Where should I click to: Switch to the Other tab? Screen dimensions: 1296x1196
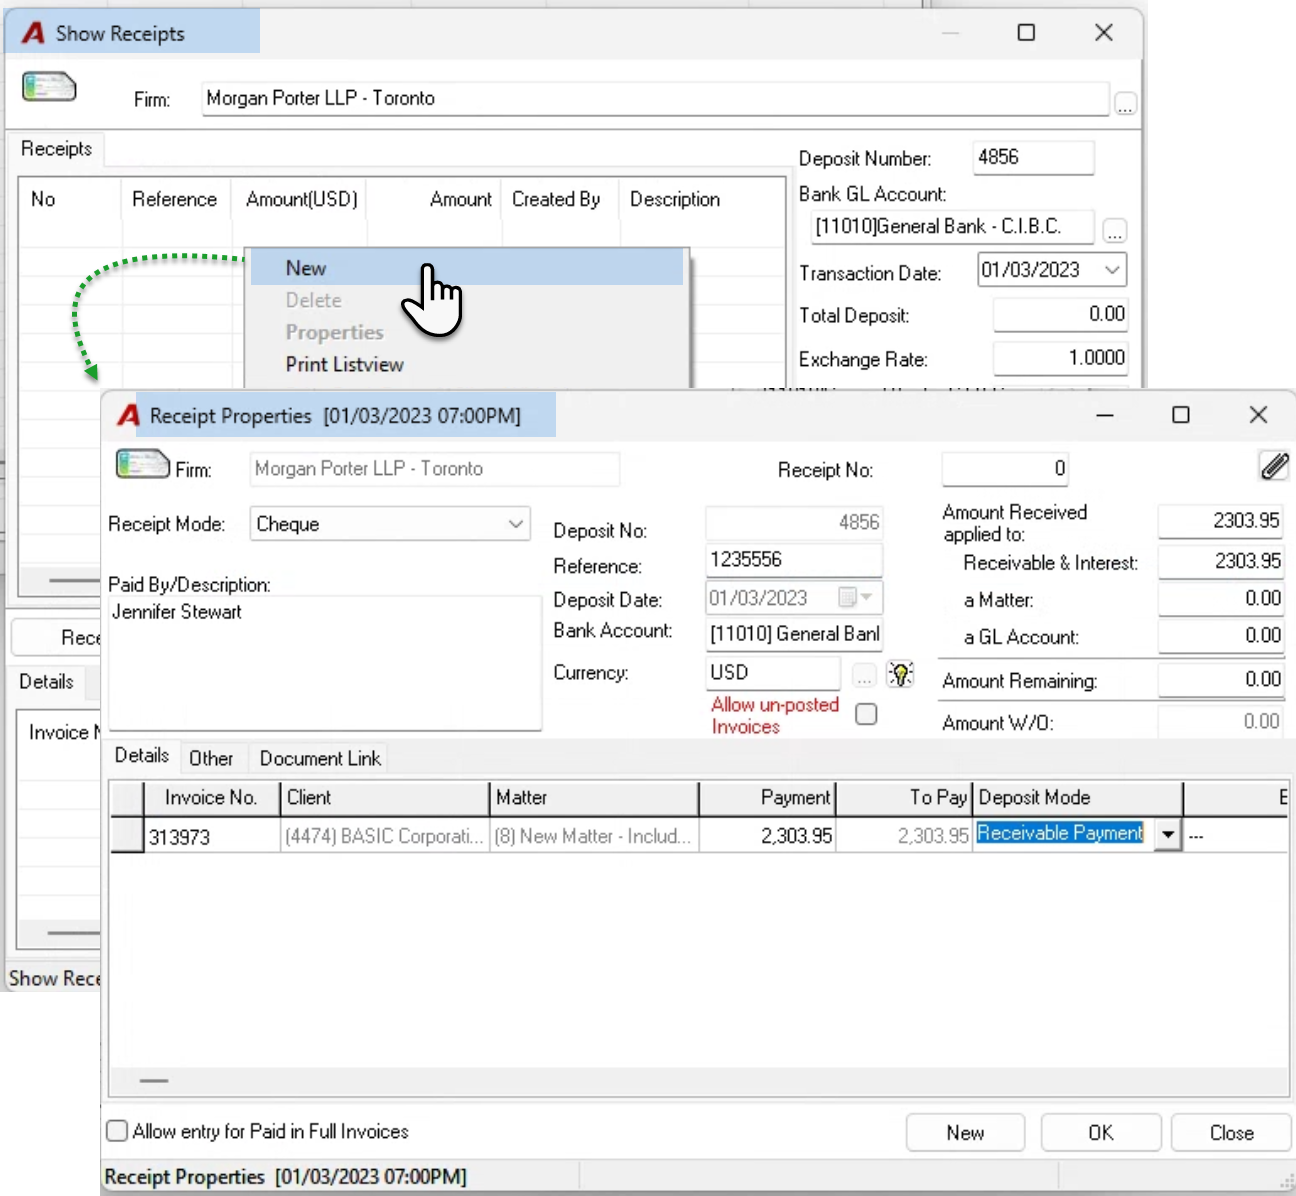click(x=211, y=759)
